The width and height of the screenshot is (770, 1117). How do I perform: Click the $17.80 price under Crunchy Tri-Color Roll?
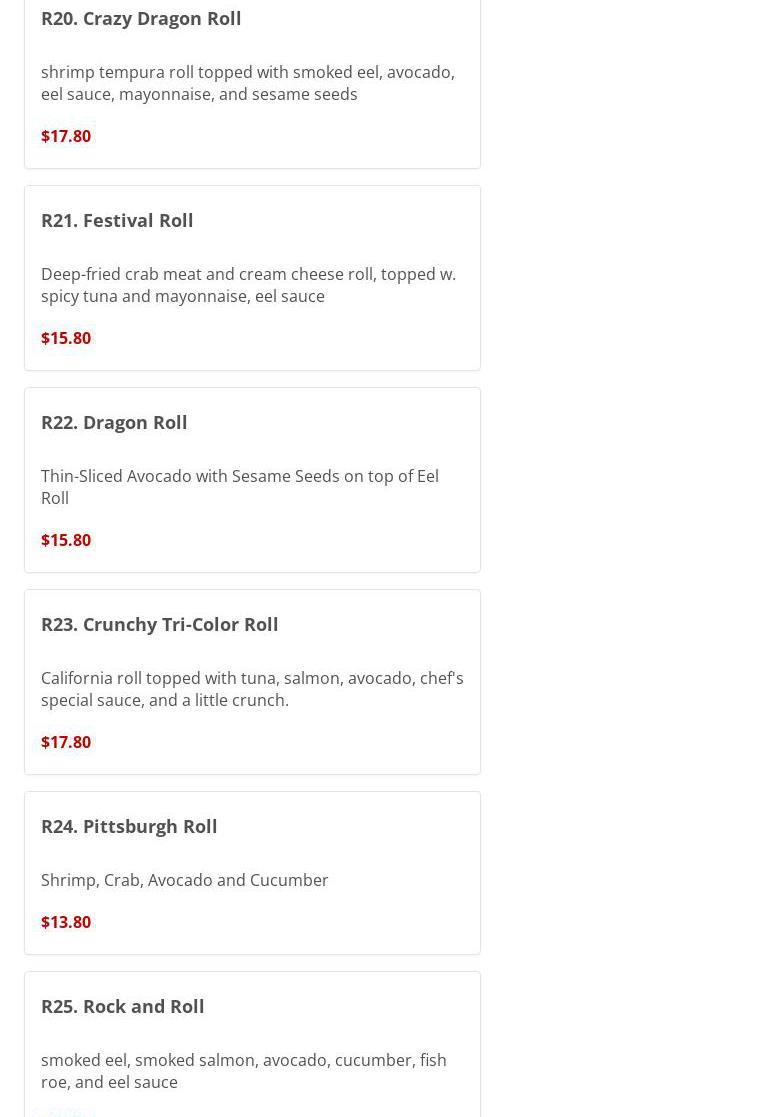(x=66, y=742)
